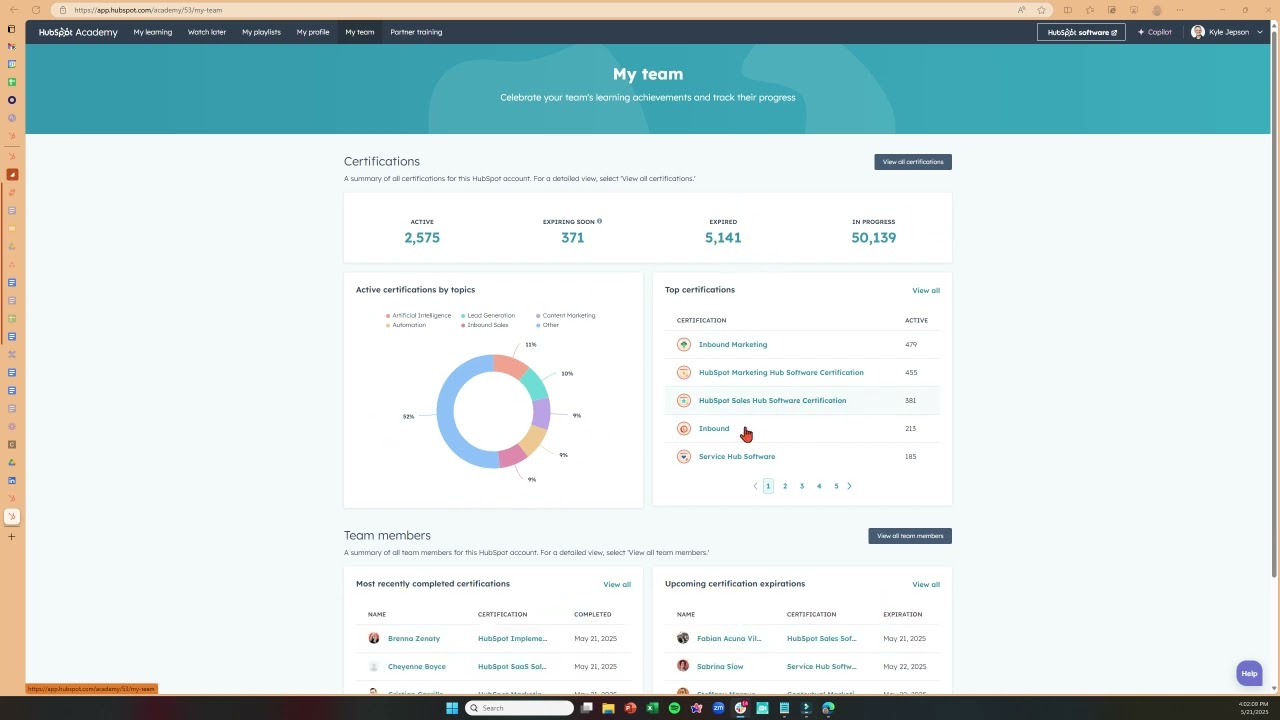The width and height of the screenshot is (1280, 720).
Task: Click the Lead Generation legend dot
Action: 463,316
